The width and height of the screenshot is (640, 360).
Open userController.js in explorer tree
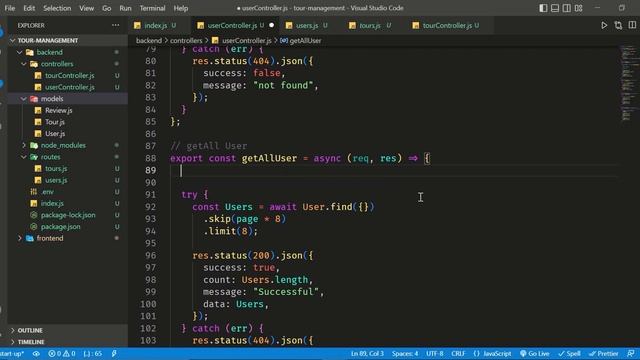tap(69, 87)
